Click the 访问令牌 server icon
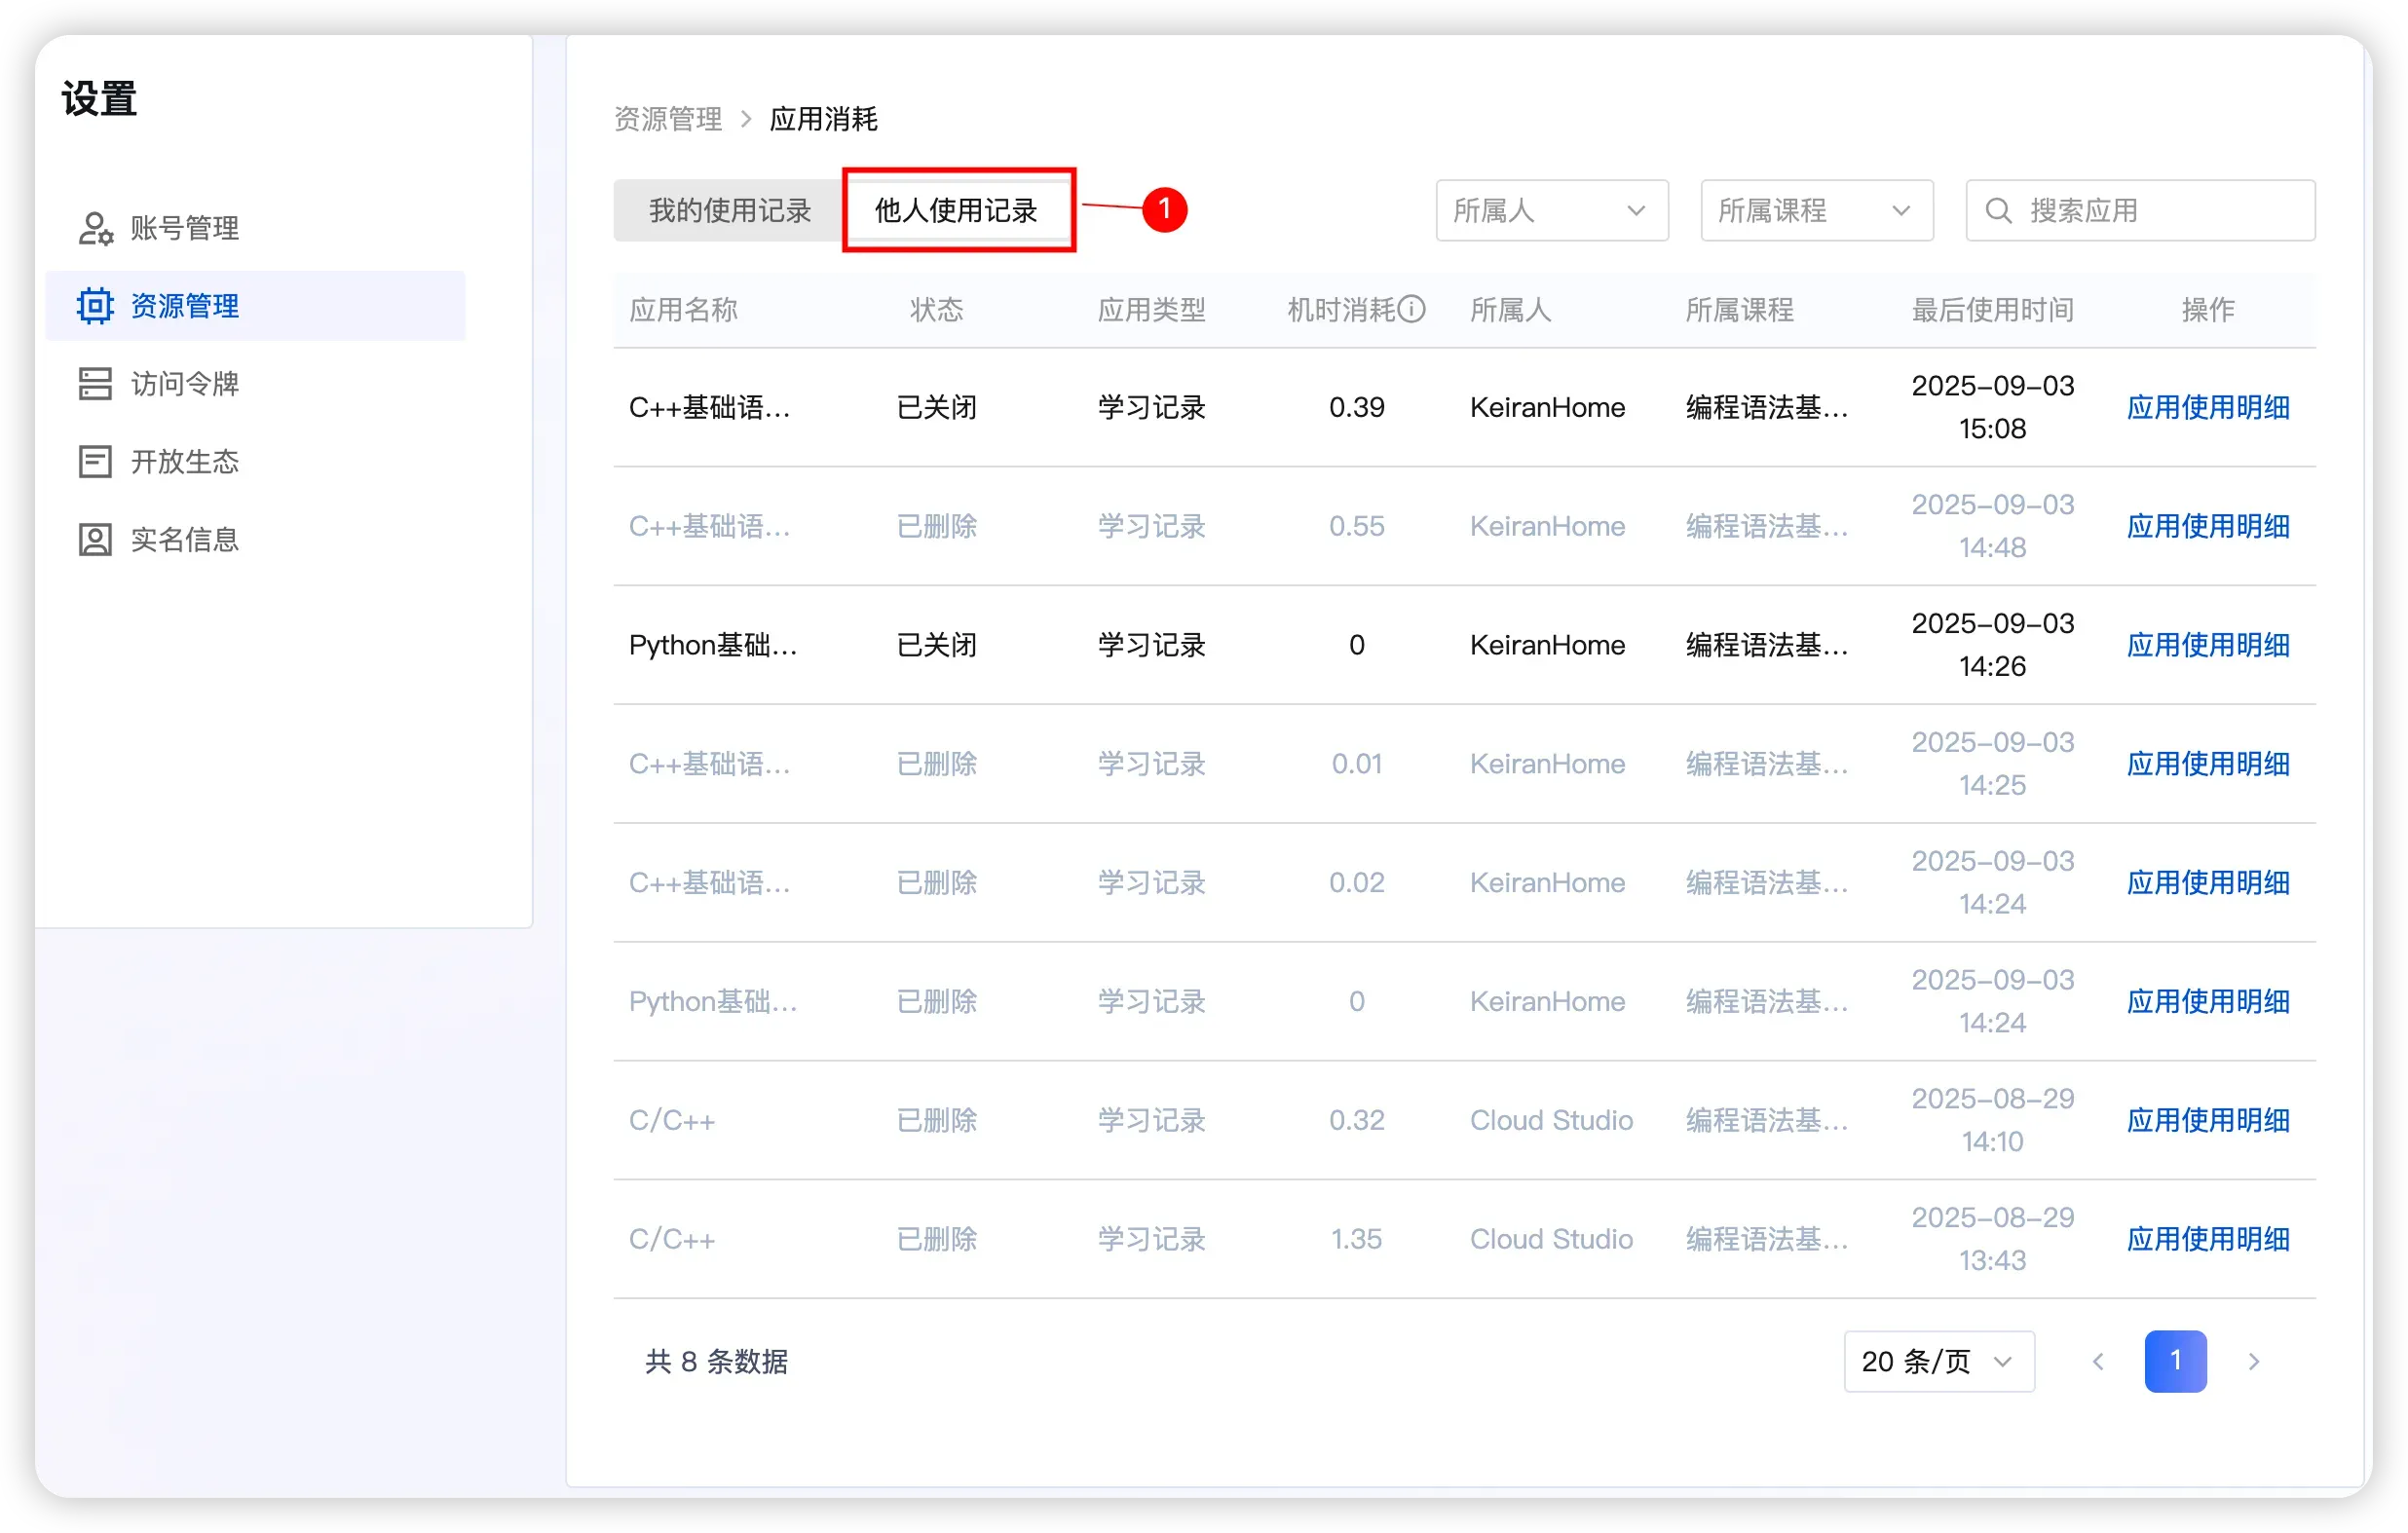This screenshot has height=1533, width=2408. 95,384
